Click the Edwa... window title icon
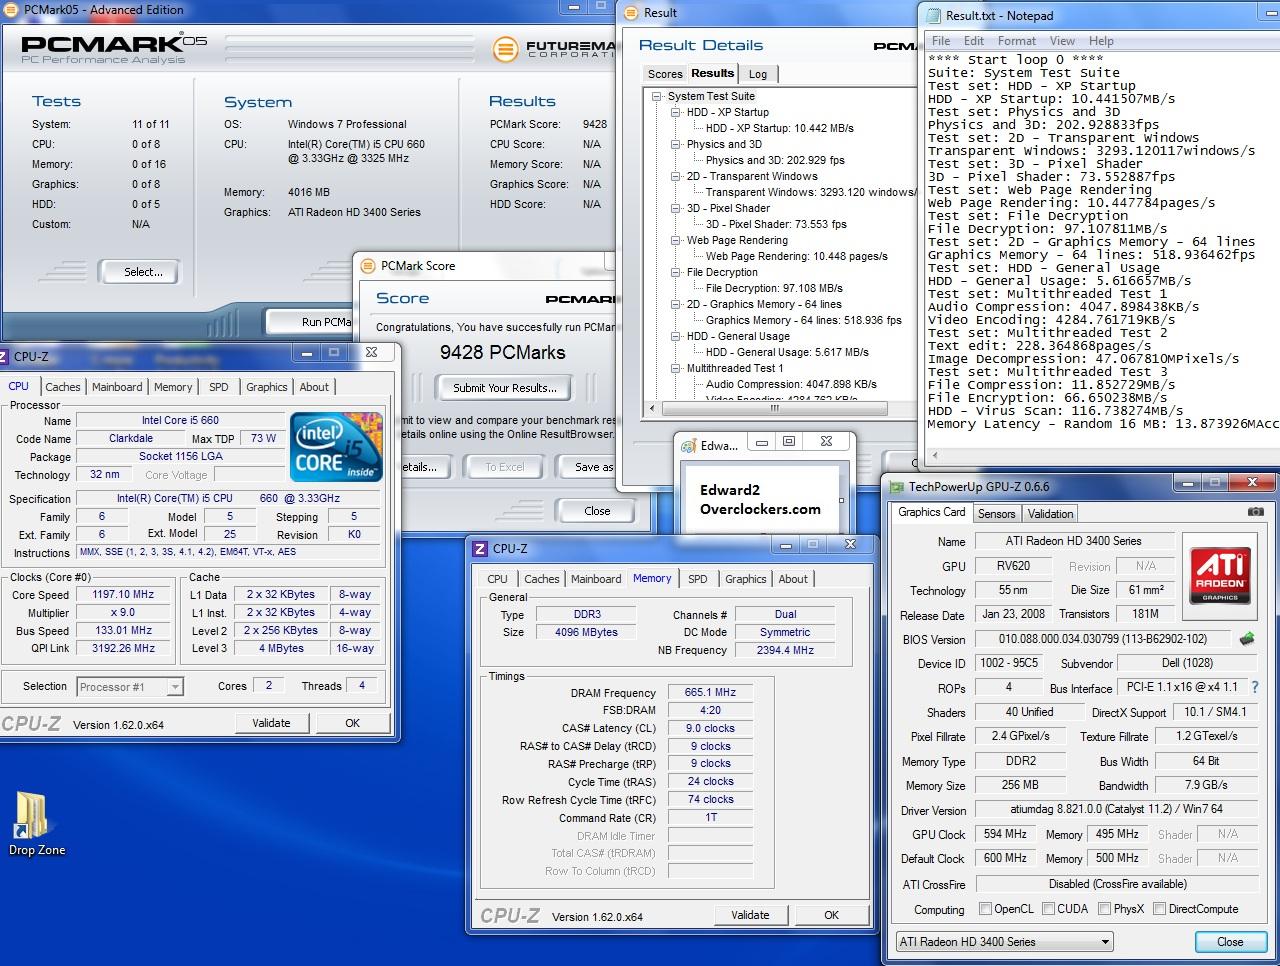Viewport: 1280px width, 966px height. coord(688,445)
